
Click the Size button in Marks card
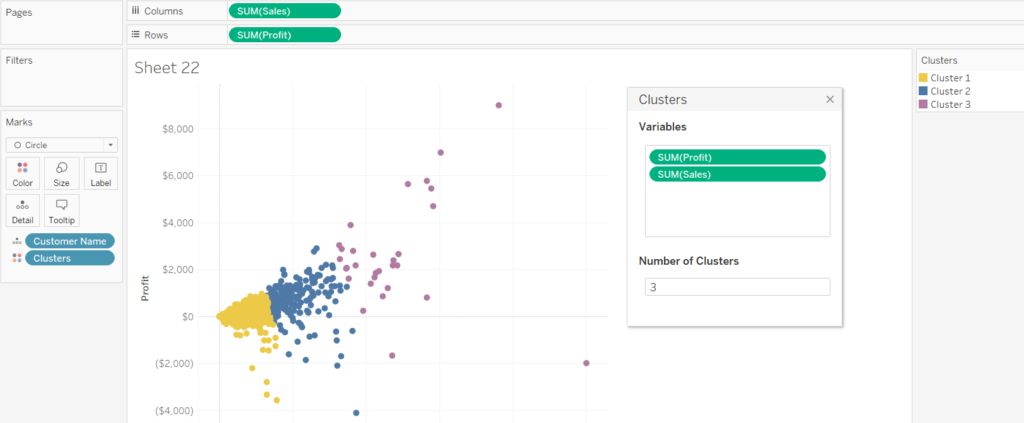click(62, 173)
